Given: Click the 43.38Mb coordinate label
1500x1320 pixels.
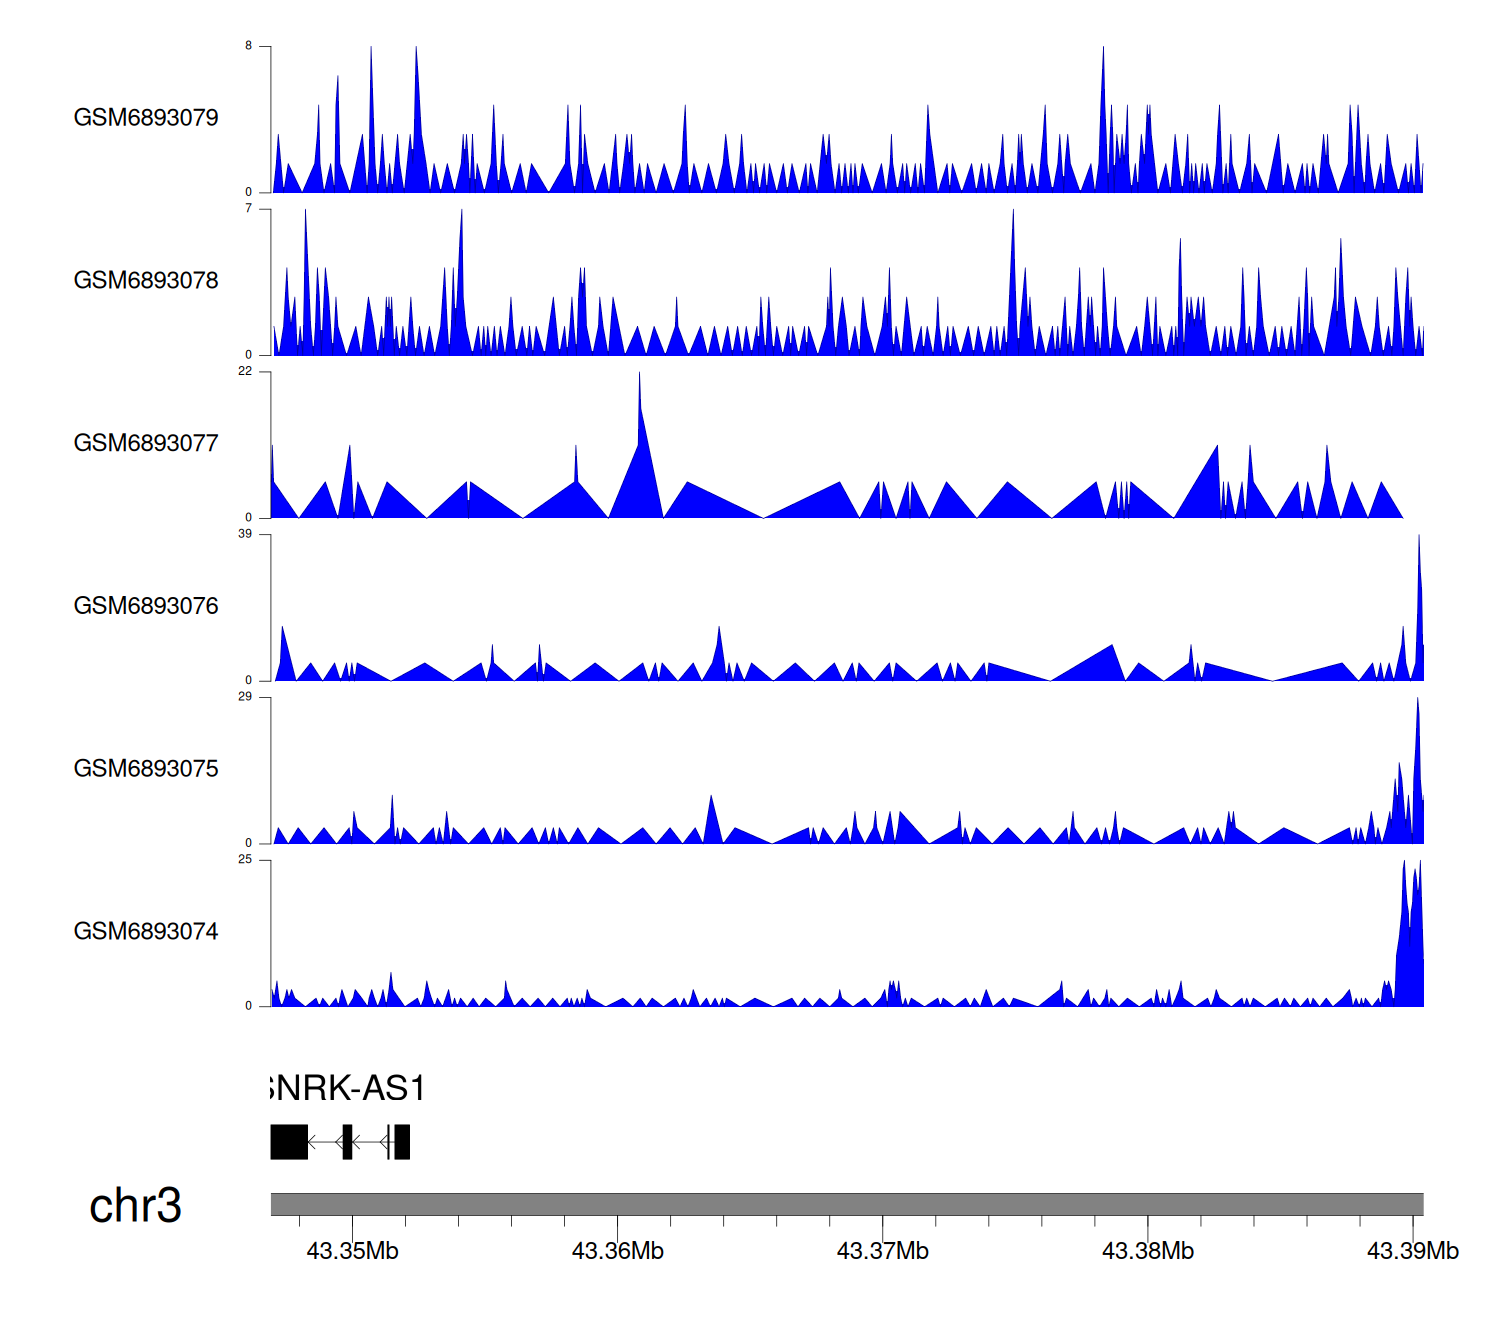Looking at the screenshot, I should [x=1147, y=1252].
